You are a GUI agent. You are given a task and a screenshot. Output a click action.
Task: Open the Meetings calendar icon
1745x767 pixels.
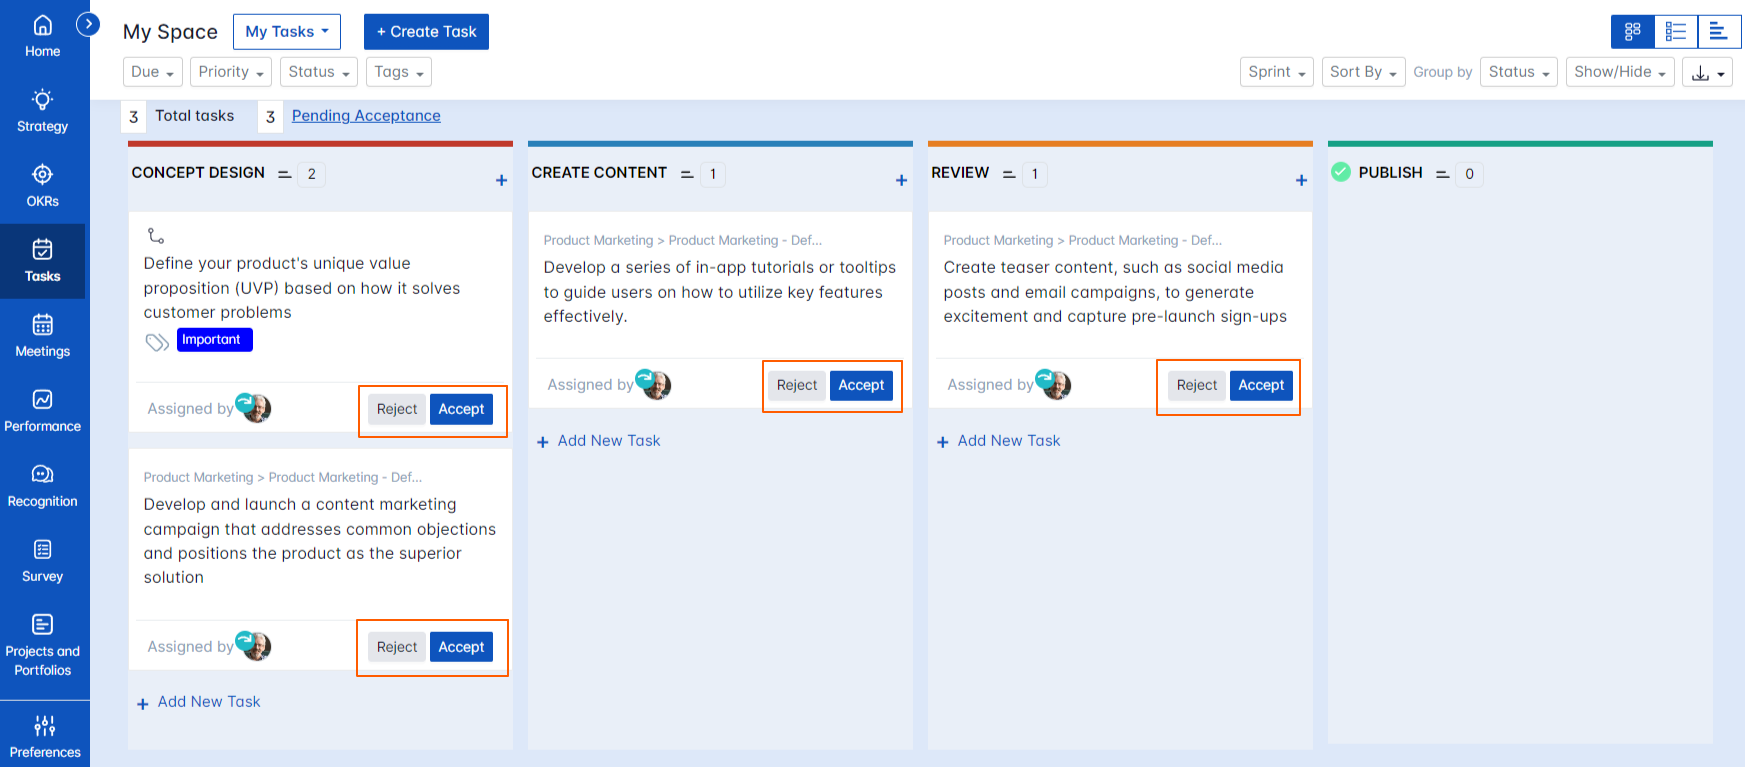(42, 325)
